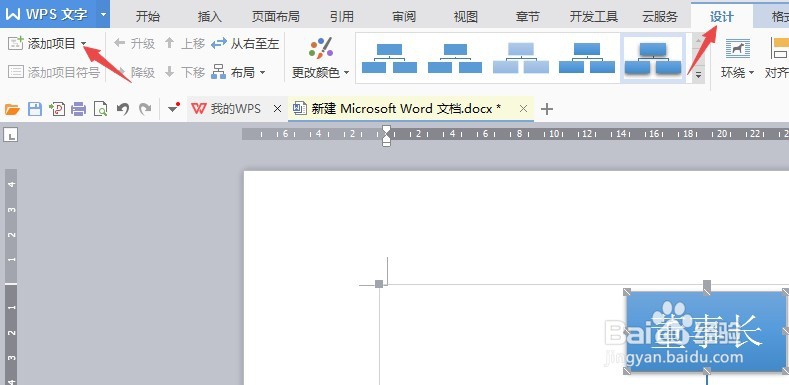The image size is (789, 385).
Task: Close the 新建 Microsoft Word 文档.docx tab
Action: (523, 109)
